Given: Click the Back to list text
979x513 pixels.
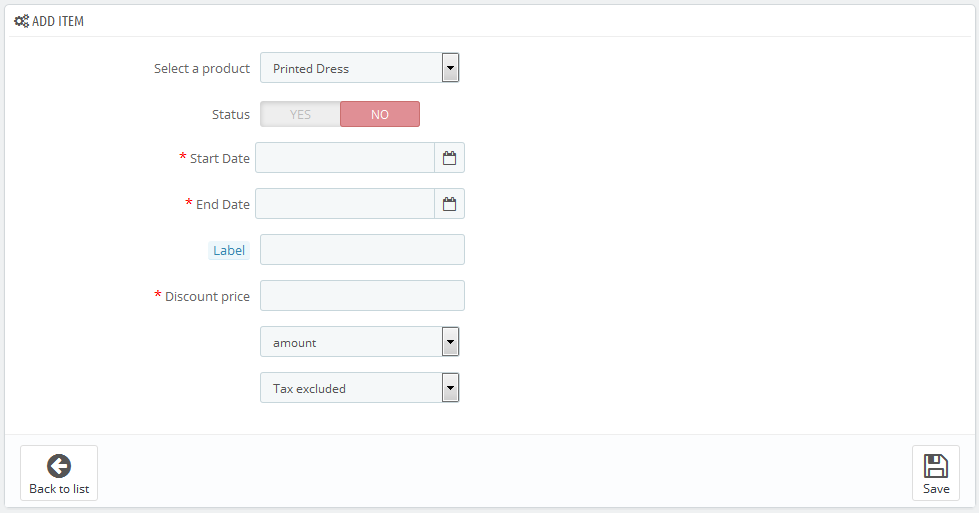Looking at the screenshot, I should pos(59,489).
